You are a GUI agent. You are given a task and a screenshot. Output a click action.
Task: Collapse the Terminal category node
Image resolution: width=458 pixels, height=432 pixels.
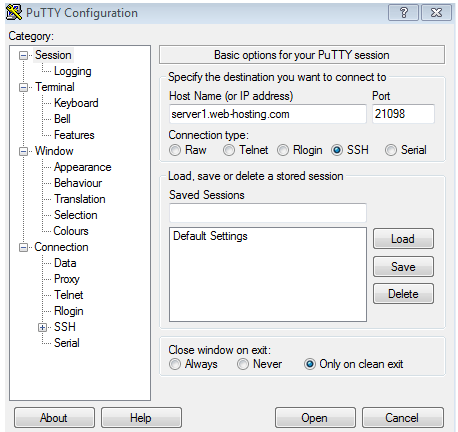[x=23, y=87]
